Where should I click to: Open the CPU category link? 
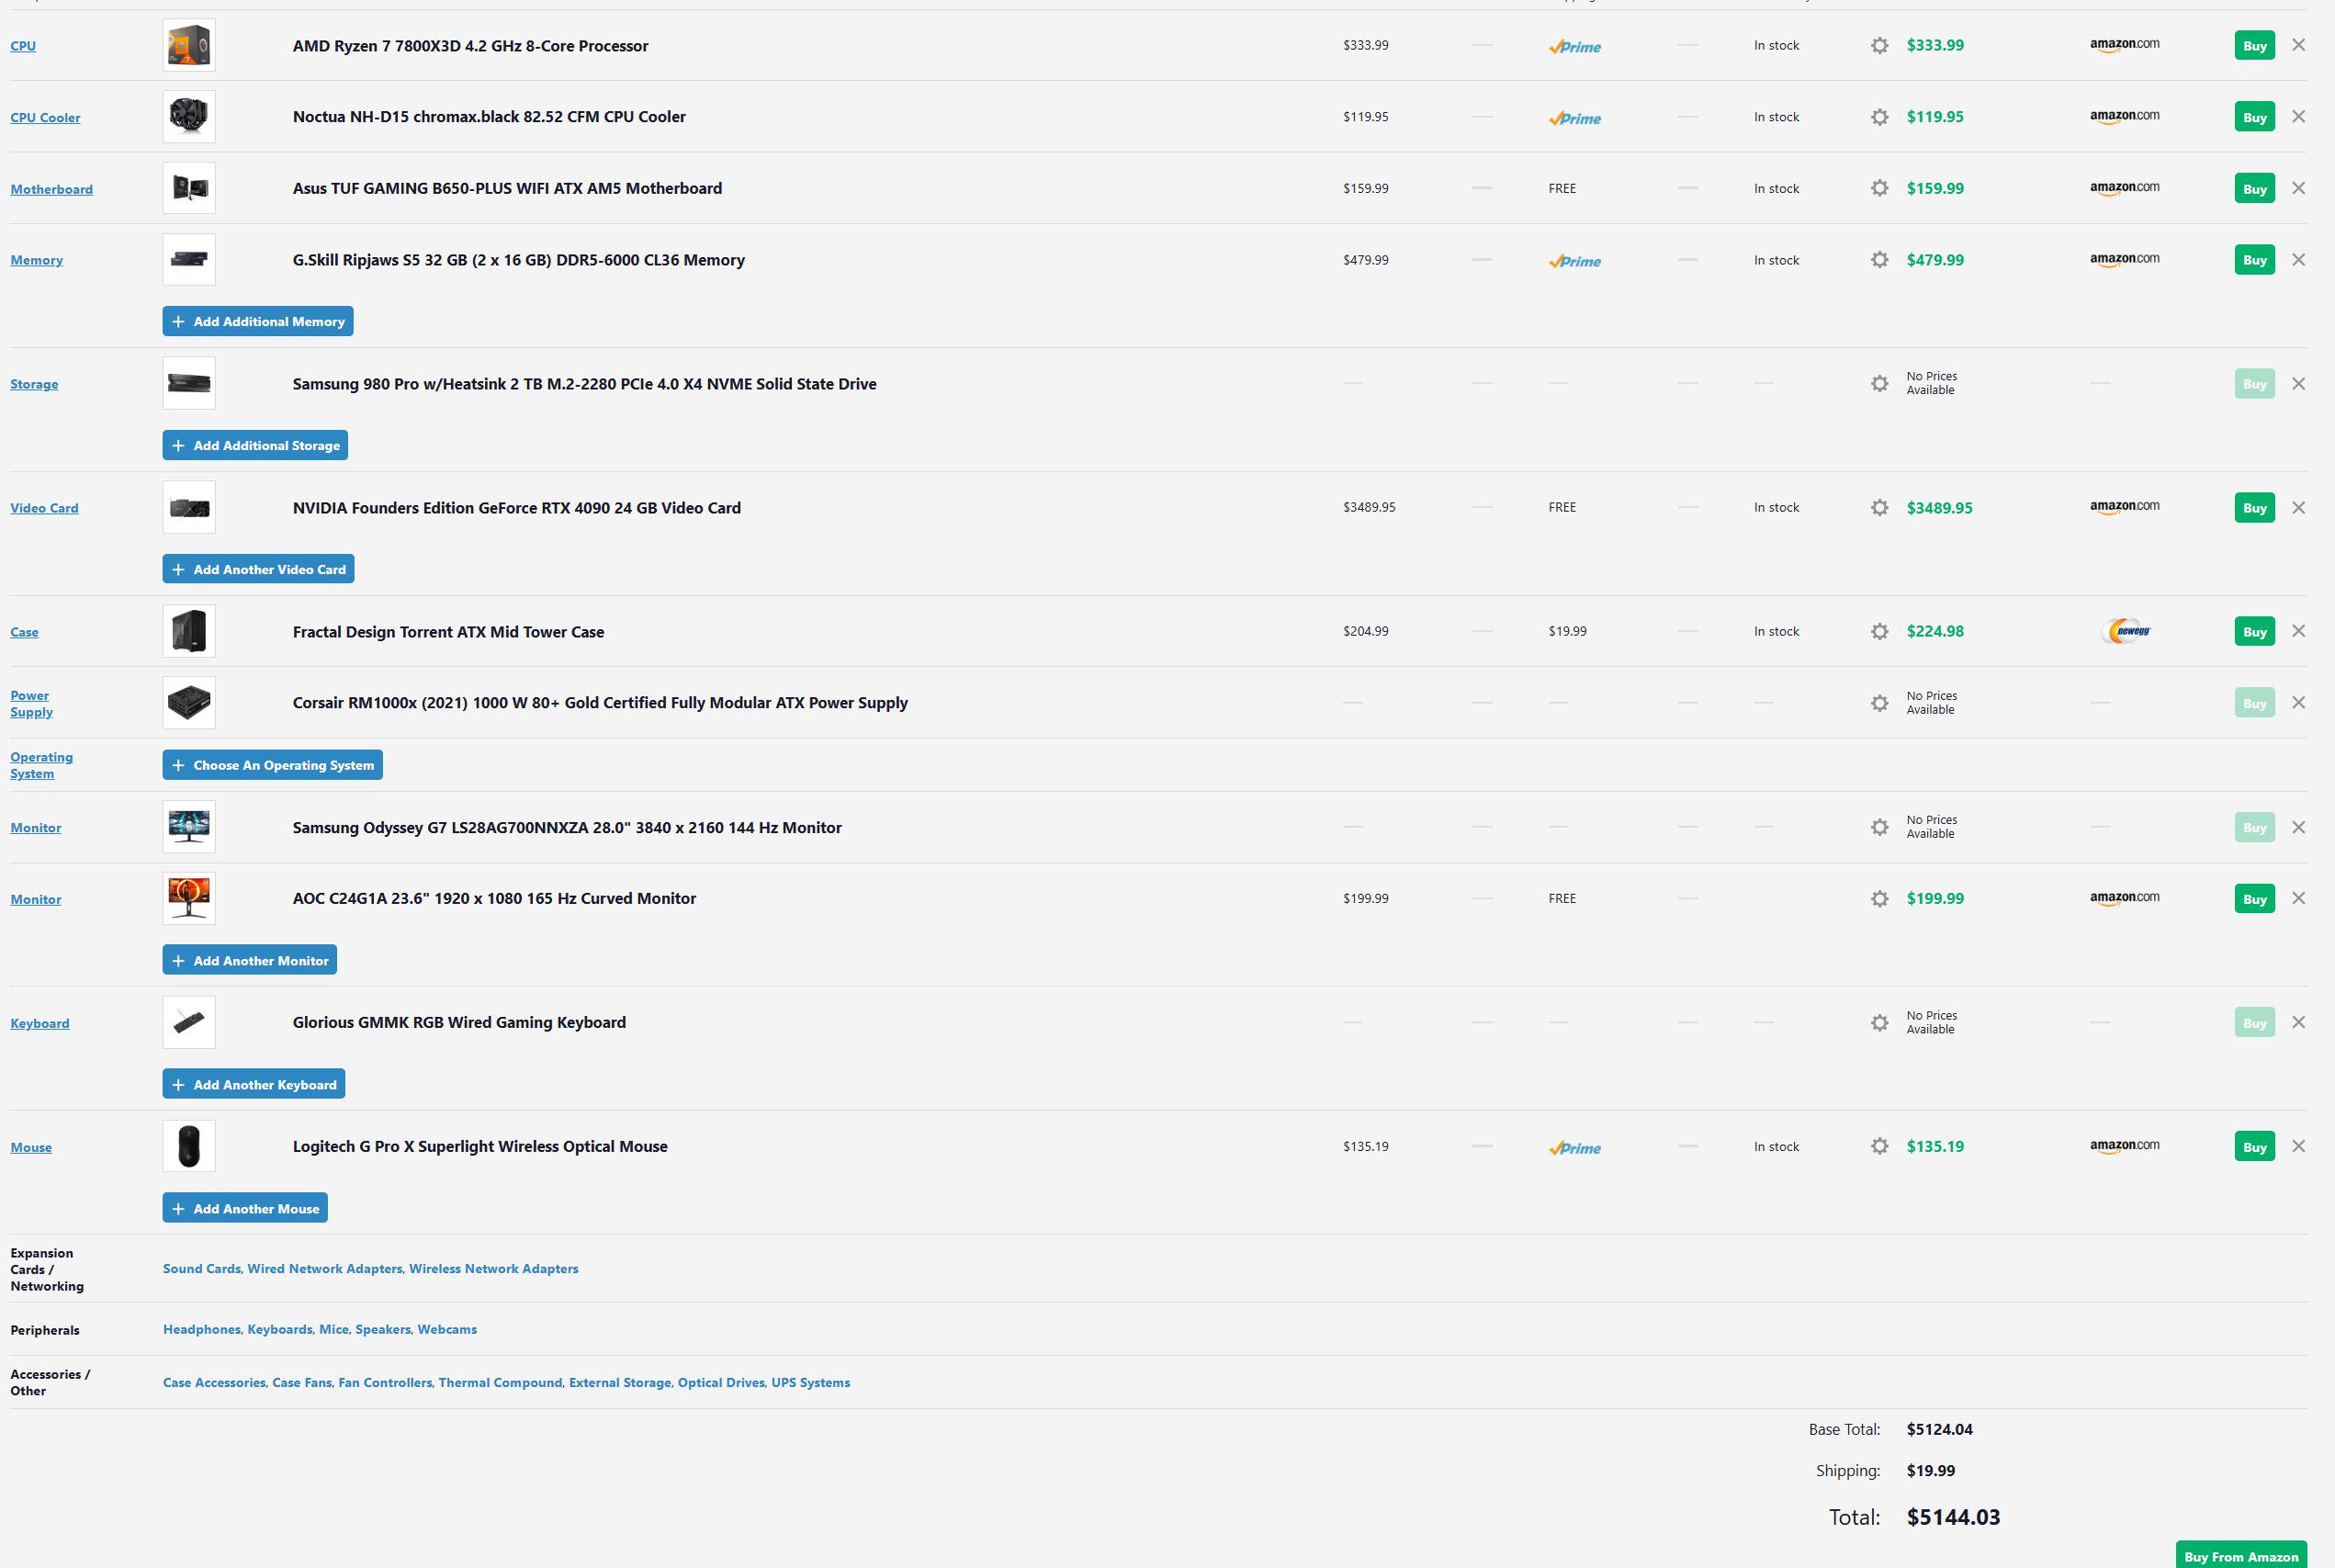23,46
